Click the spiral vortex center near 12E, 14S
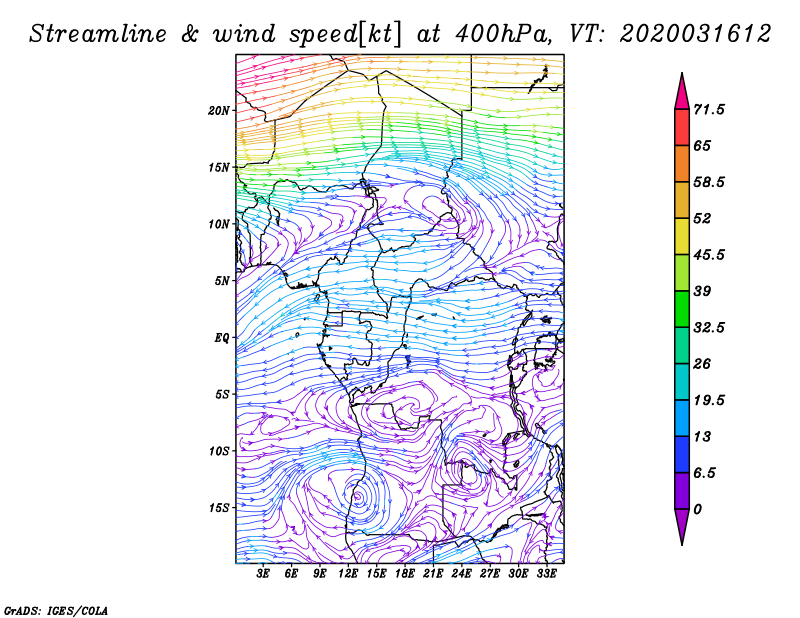This screenshot has width=800, height=618. (357, 494)
